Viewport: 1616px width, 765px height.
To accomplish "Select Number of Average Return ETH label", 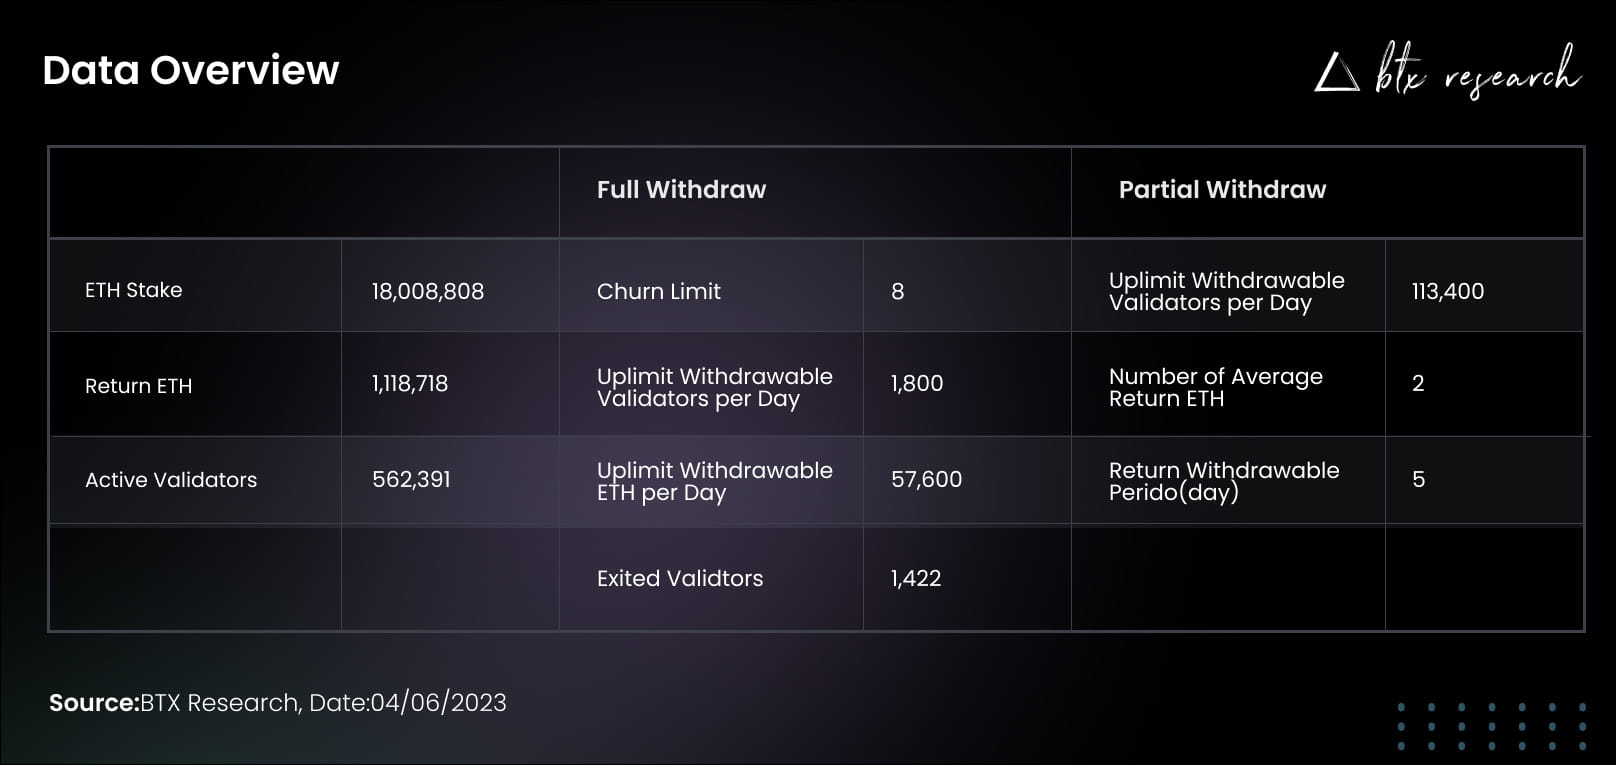I will 1215,387.
